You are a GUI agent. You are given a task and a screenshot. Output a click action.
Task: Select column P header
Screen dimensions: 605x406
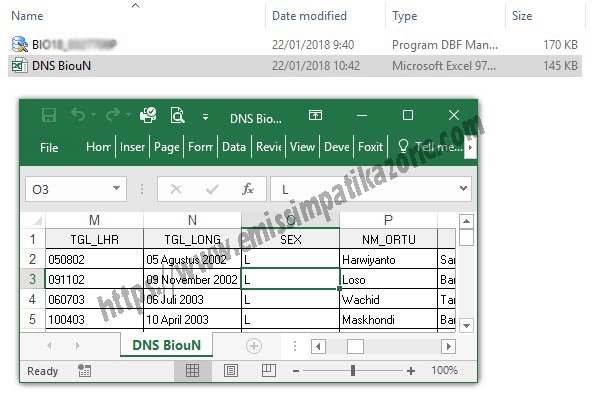[388, 220]
